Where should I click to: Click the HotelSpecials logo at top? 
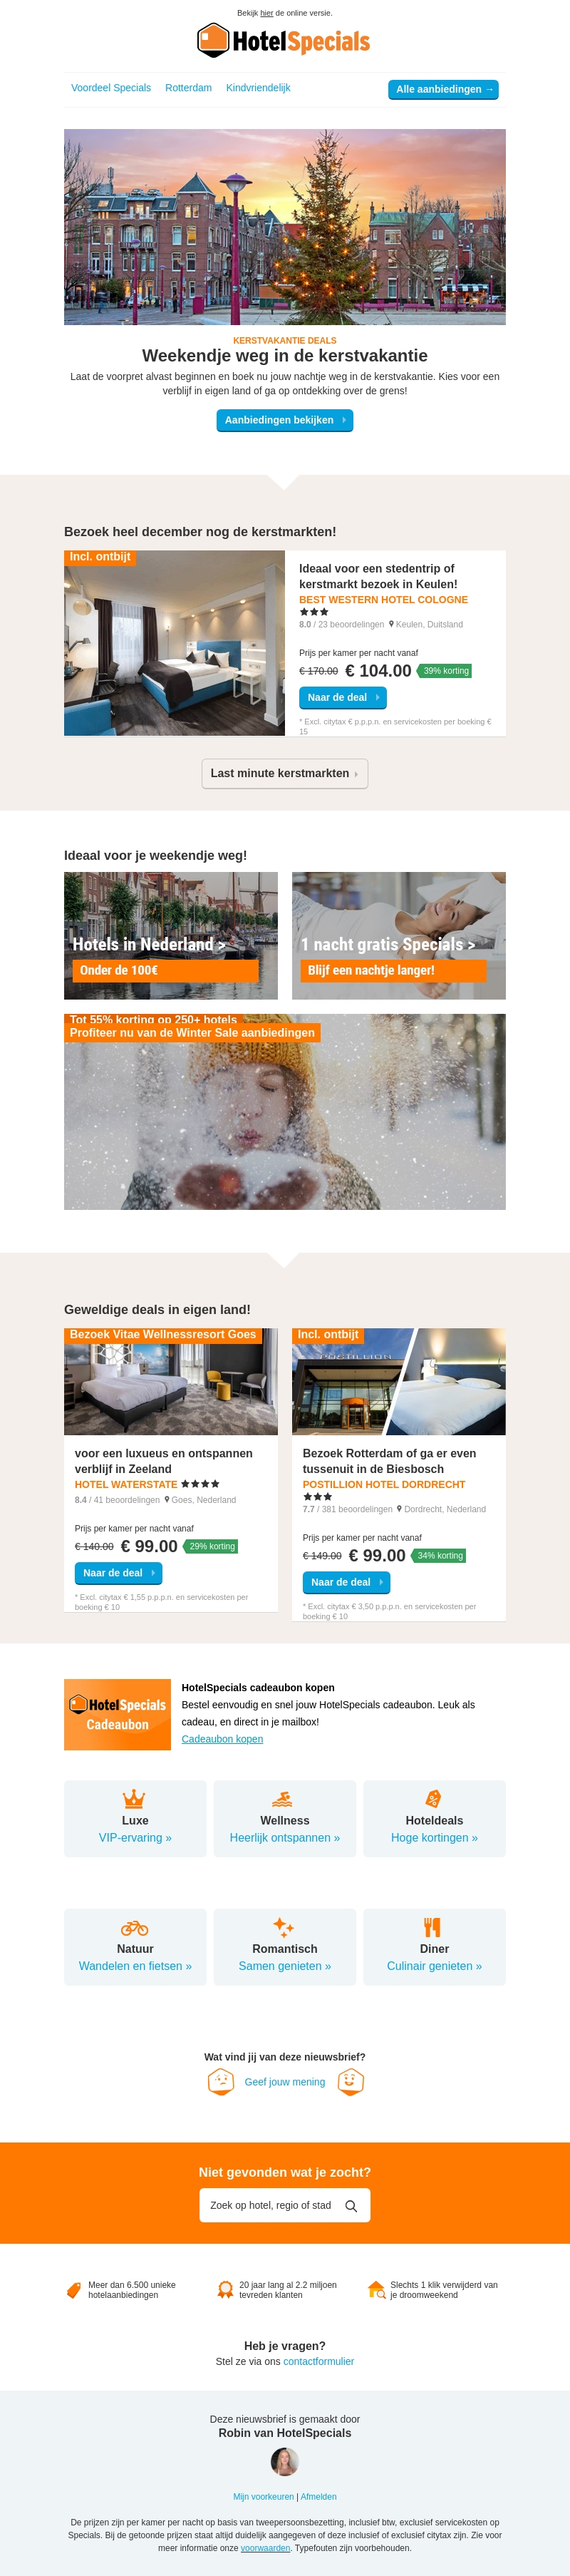point(284,41)
